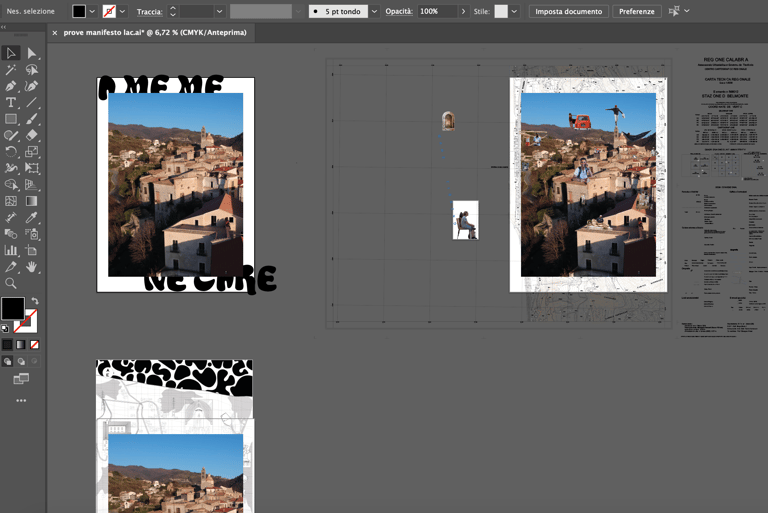Select the Perspective Grid tool
Image resolution: width=768 pixels, height=513 pixels.
31,185
